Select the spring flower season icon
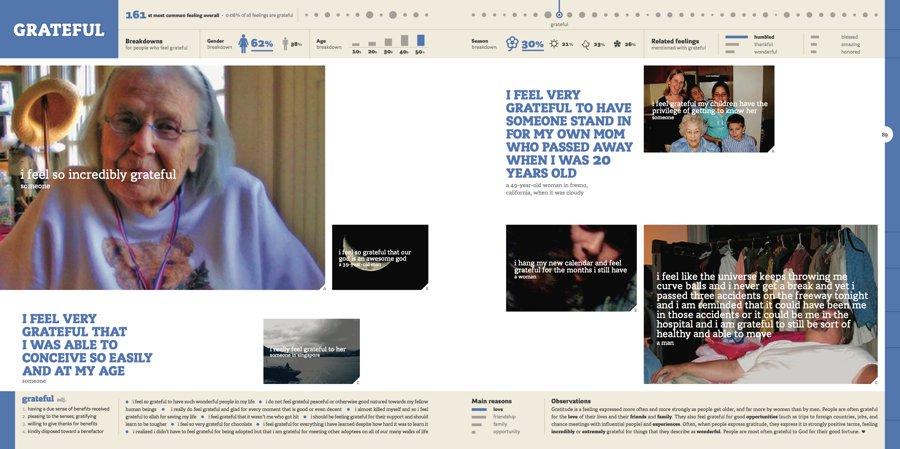The height and width of the screenshot is (449, 900). pyautogui.click(x=511, y=44)
